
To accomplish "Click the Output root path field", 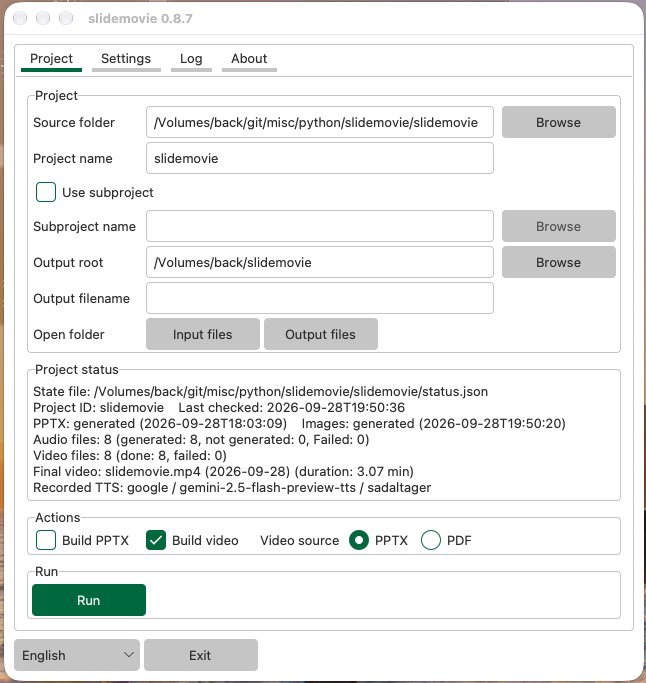I will 320,262.
